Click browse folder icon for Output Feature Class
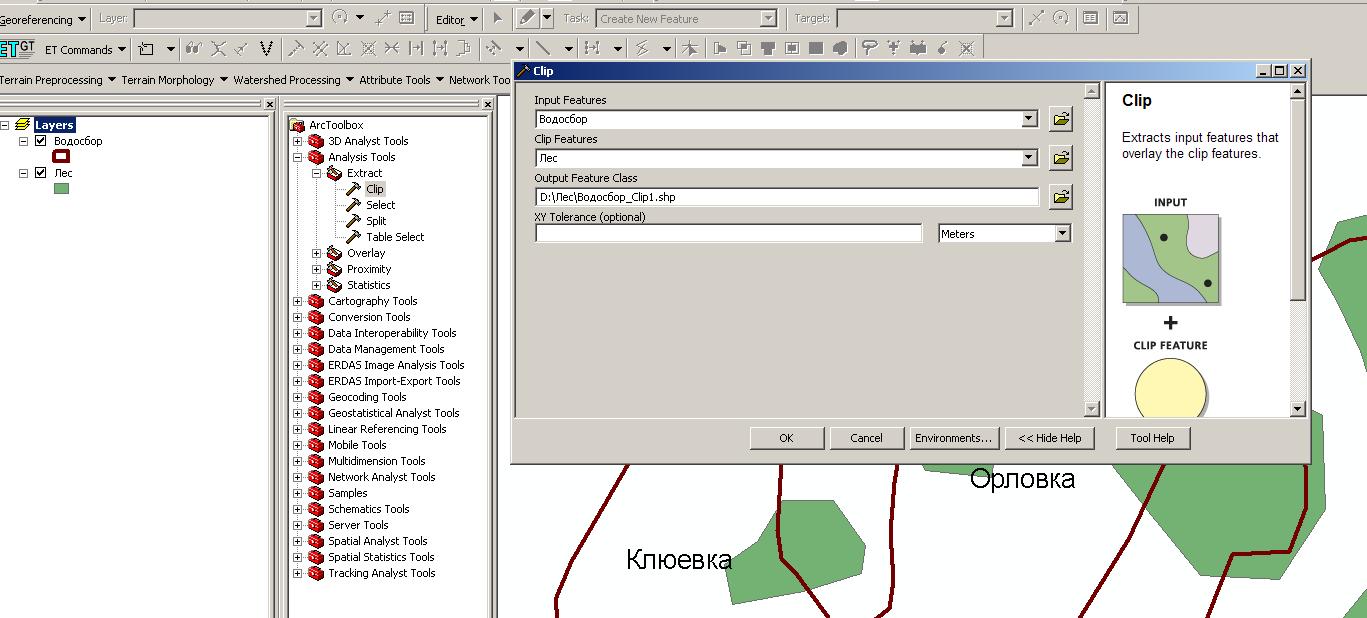1367x618 pixels. pyautogui.click(x=1061, y=197)
